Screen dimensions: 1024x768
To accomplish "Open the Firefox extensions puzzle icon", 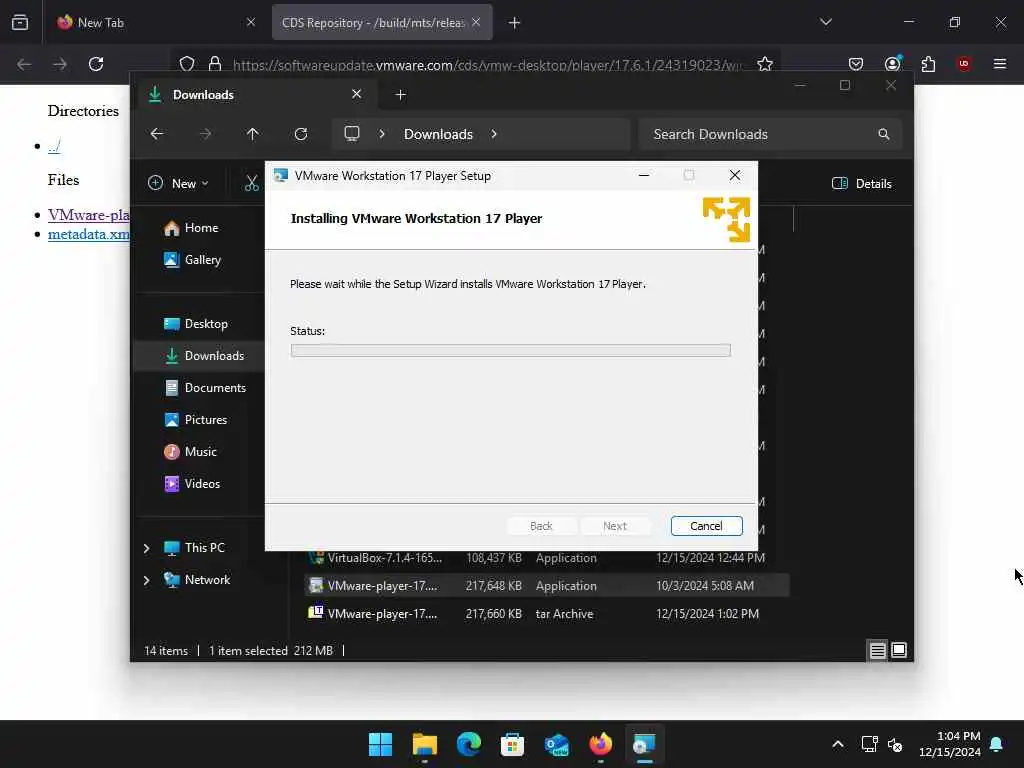I will pos(928,64).
